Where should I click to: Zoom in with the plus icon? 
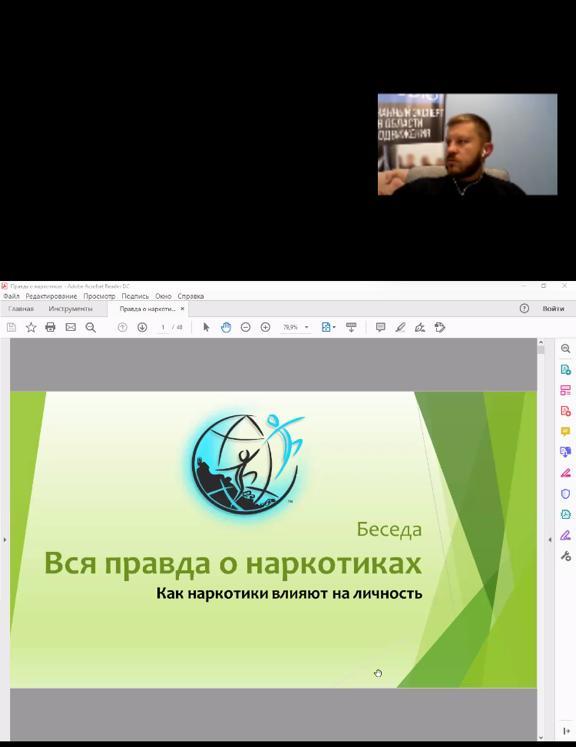coord(265,327)
